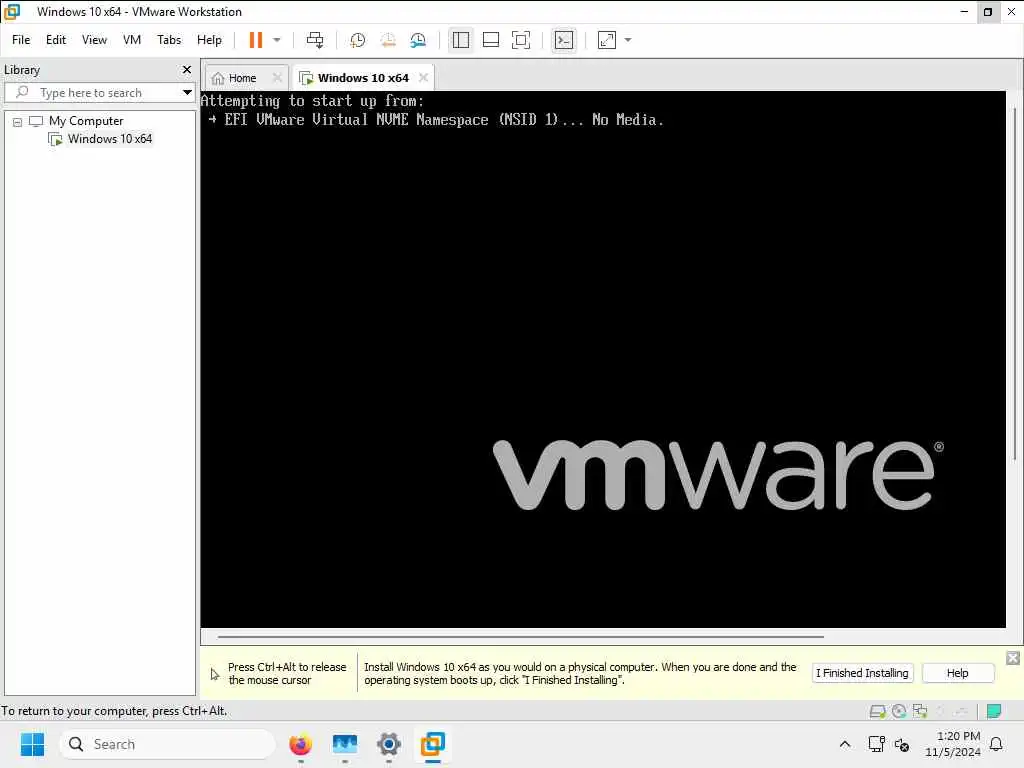Show hidden system tray icons
The height and width of the screenshot is (768, 1024).
click(x=844, y=744)
